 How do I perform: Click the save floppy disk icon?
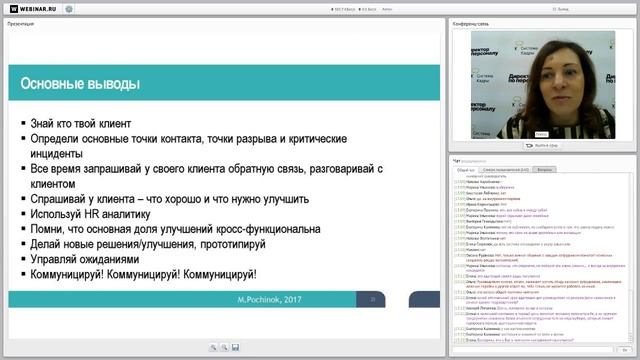(236, 347)
